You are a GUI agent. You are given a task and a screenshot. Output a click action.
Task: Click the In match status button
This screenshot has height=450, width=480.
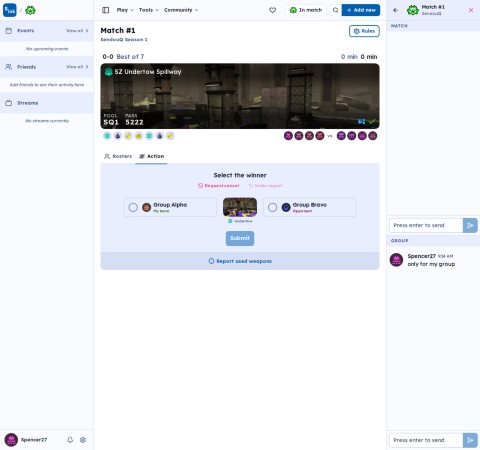[306, 10]
